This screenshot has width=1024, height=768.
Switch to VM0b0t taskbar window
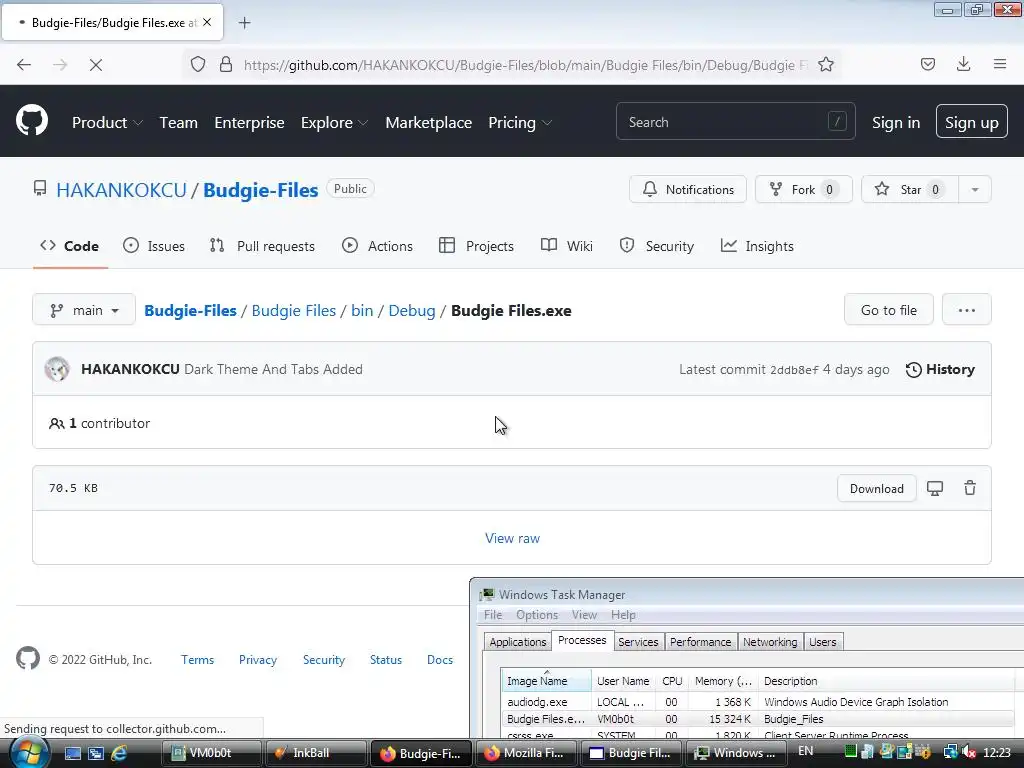tap(211, 753)
